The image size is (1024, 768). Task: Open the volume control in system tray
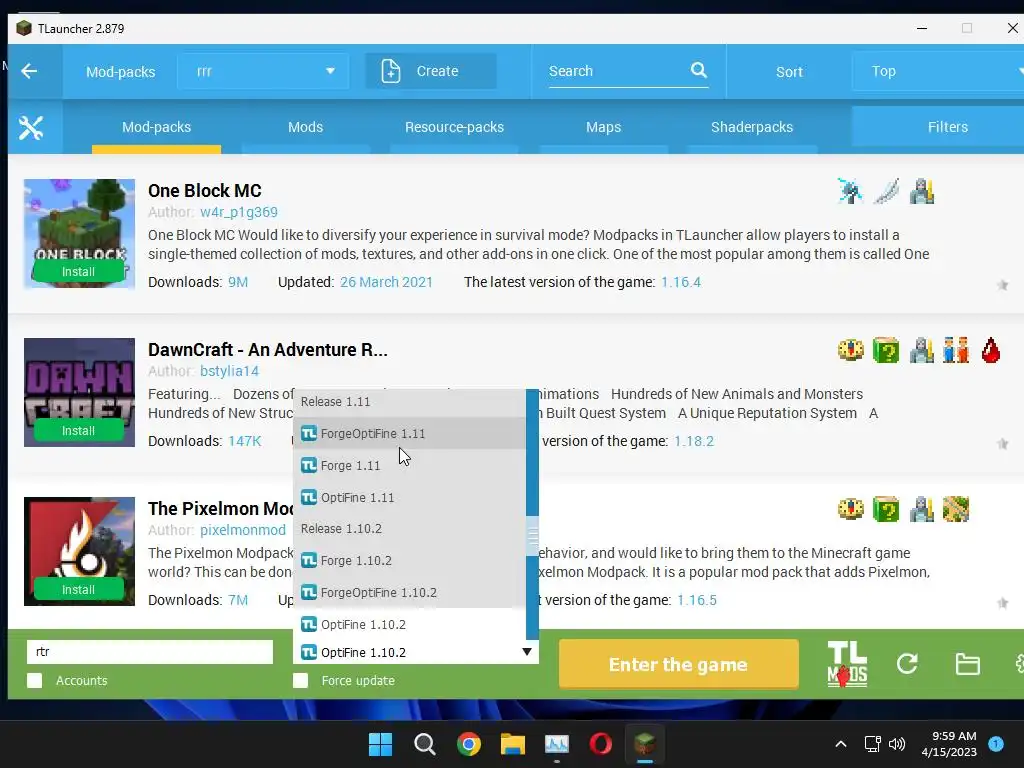point(897,744)
